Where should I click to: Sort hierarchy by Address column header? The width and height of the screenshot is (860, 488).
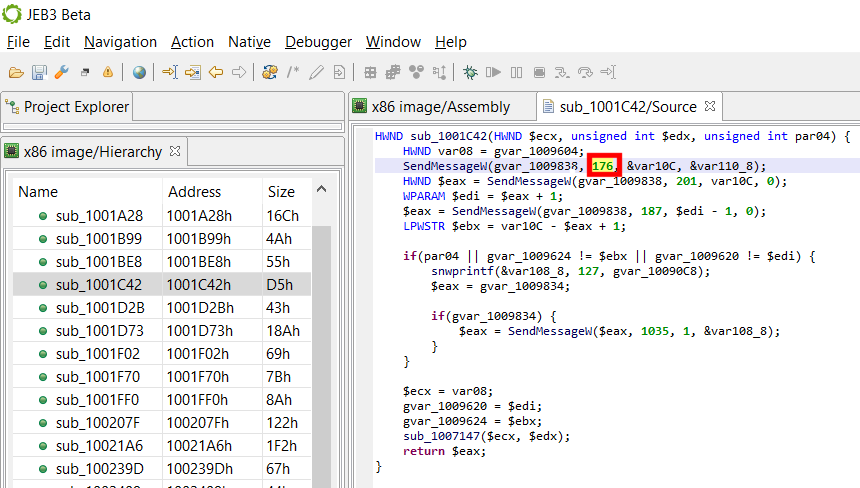[194, 192]
